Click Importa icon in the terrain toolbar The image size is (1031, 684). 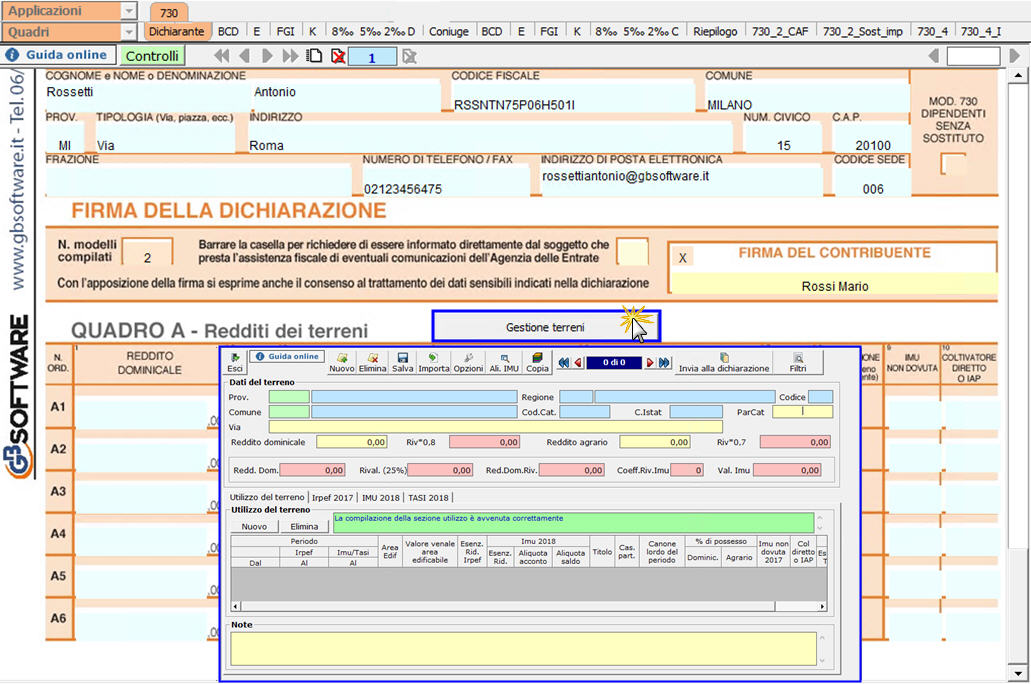click(433, 361)
